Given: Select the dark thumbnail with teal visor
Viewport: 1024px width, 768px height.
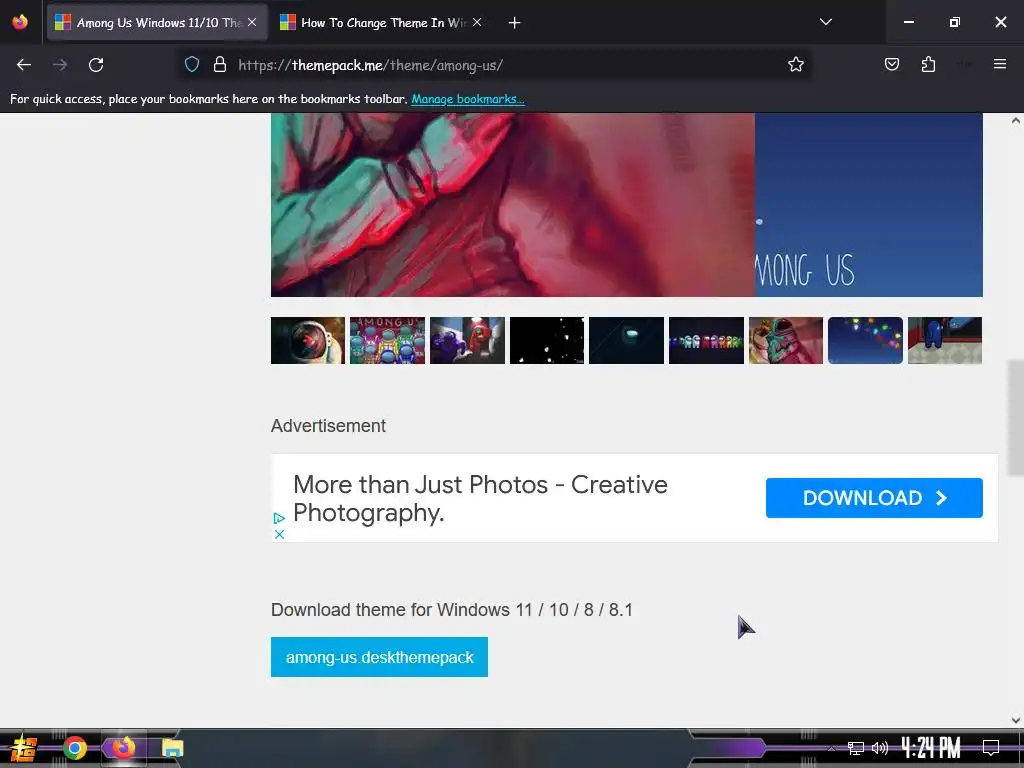Looking at the screenshot, I should (x=626, y=340).
